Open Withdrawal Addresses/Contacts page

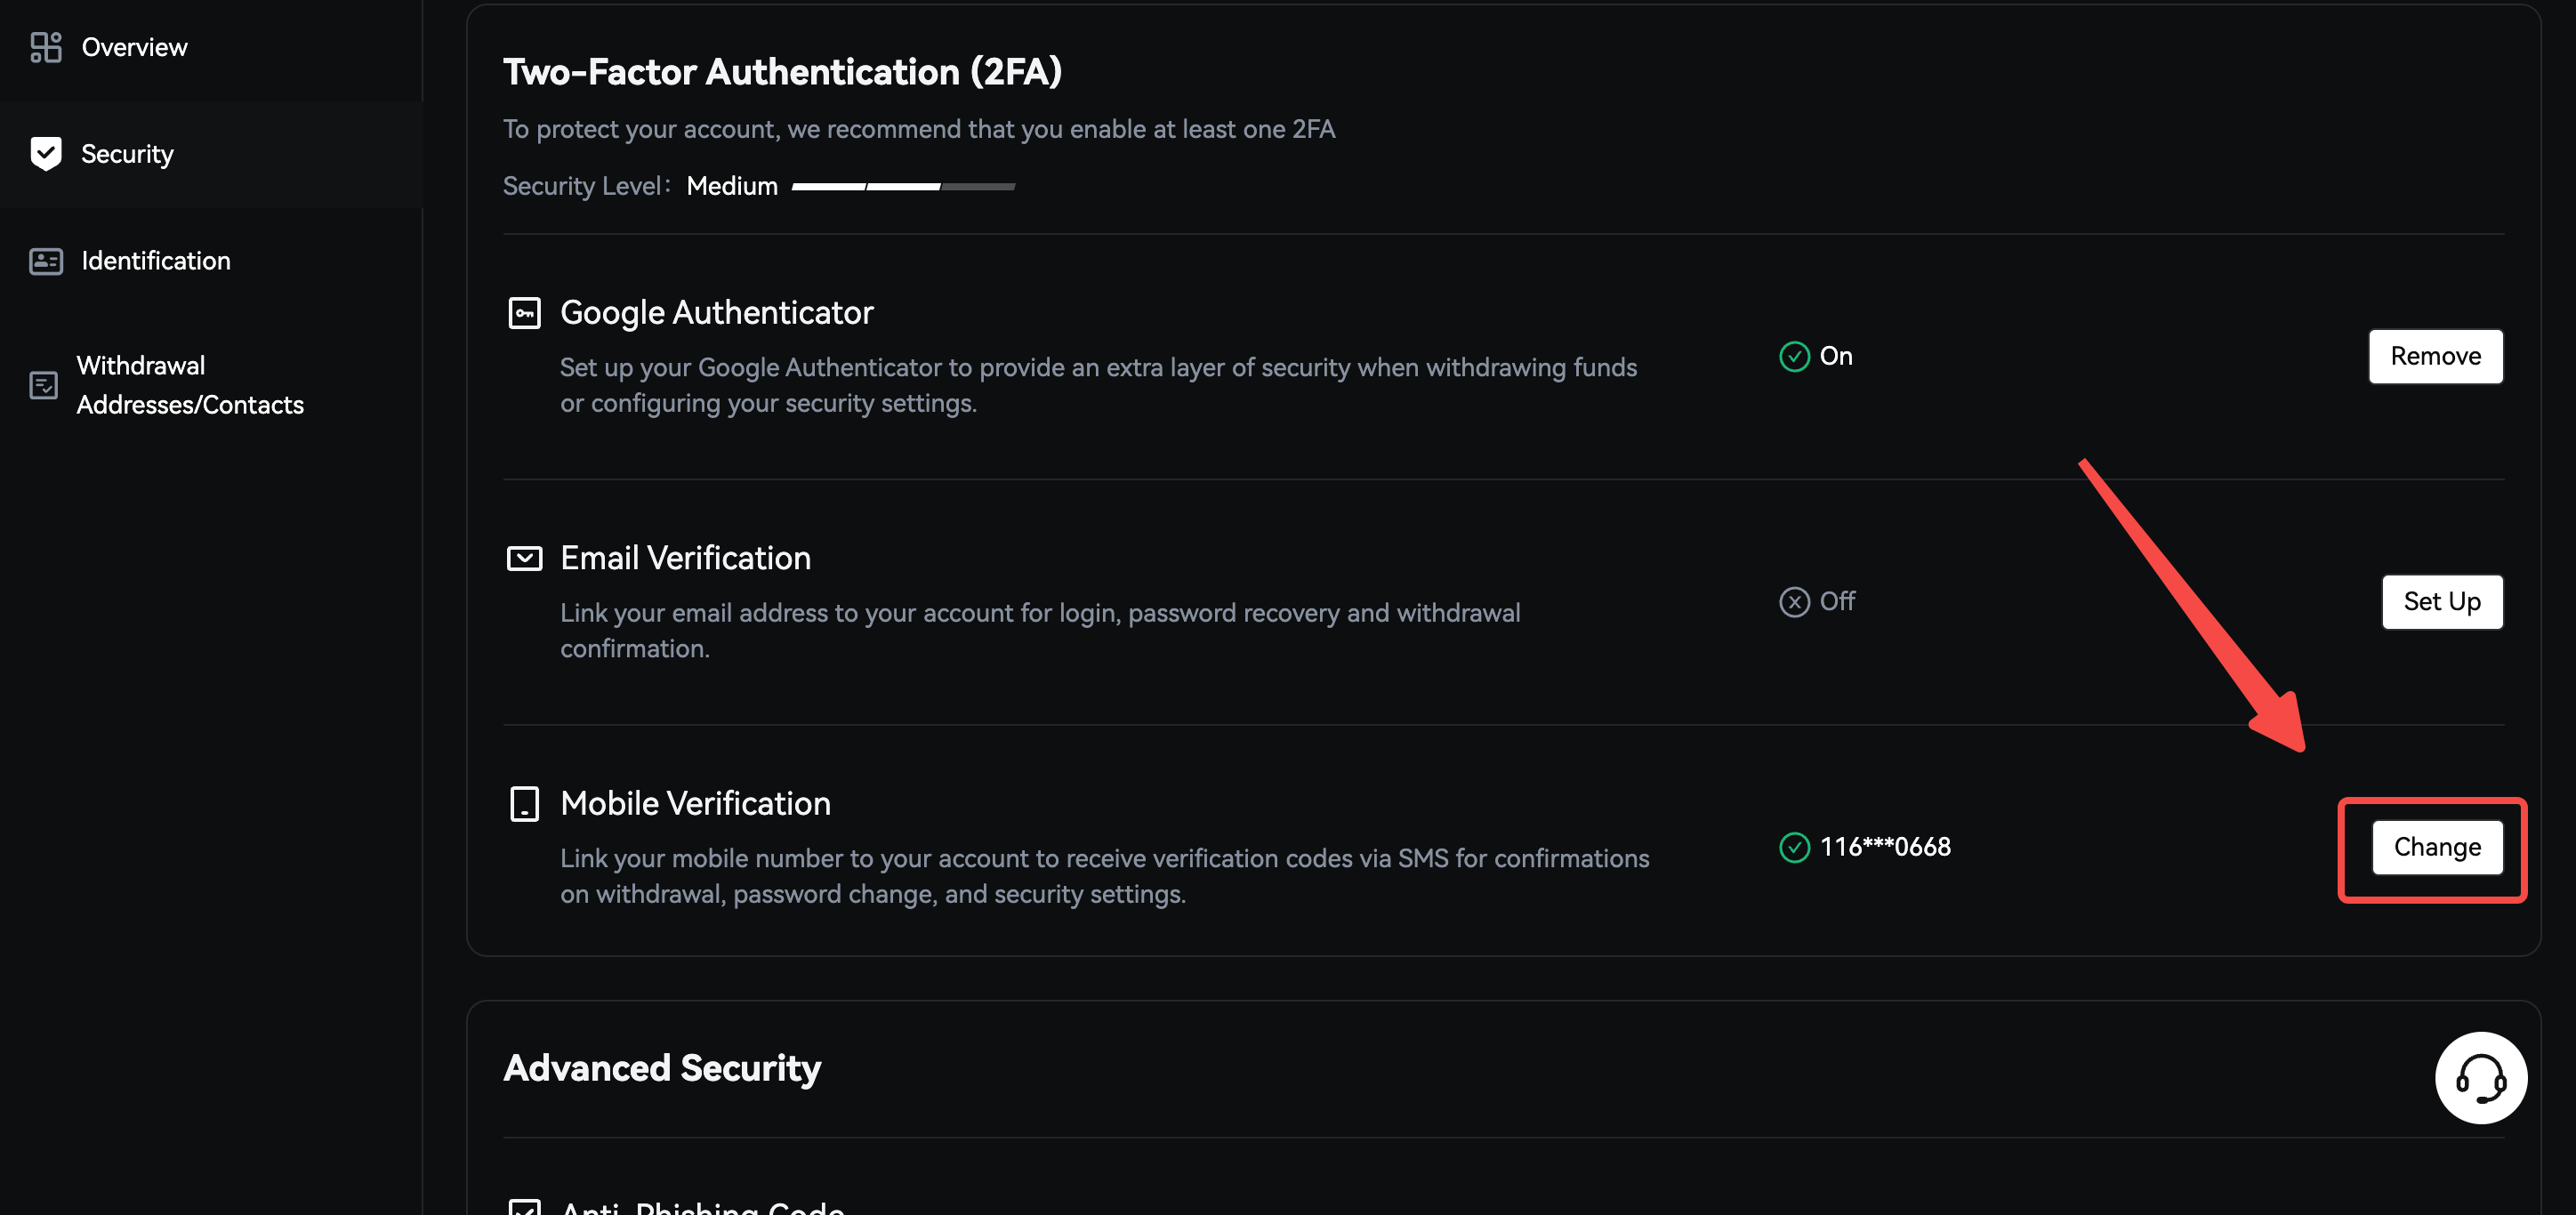[190, 385]
